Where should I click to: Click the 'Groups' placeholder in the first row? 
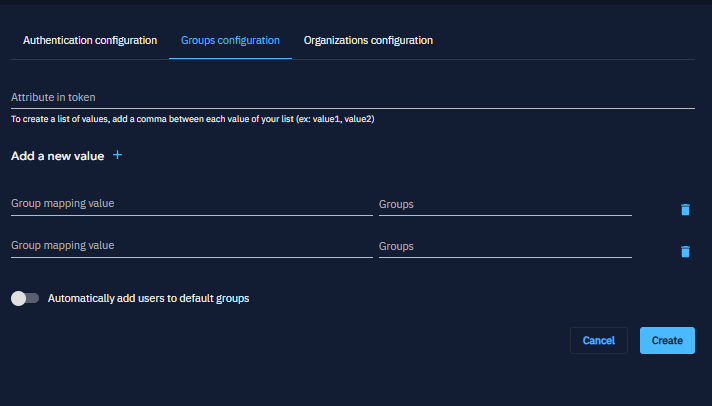(x=397, y=204)
